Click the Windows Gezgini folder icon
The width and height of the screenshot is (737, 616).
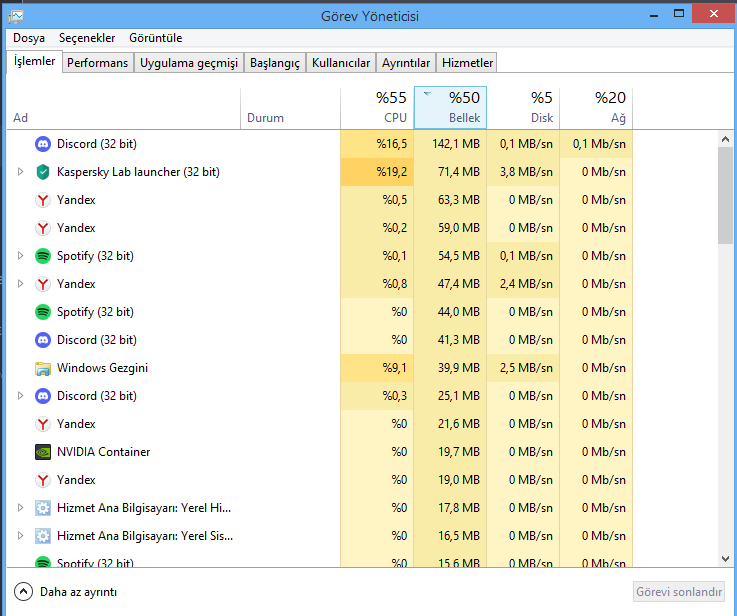[x=43, y=368]
